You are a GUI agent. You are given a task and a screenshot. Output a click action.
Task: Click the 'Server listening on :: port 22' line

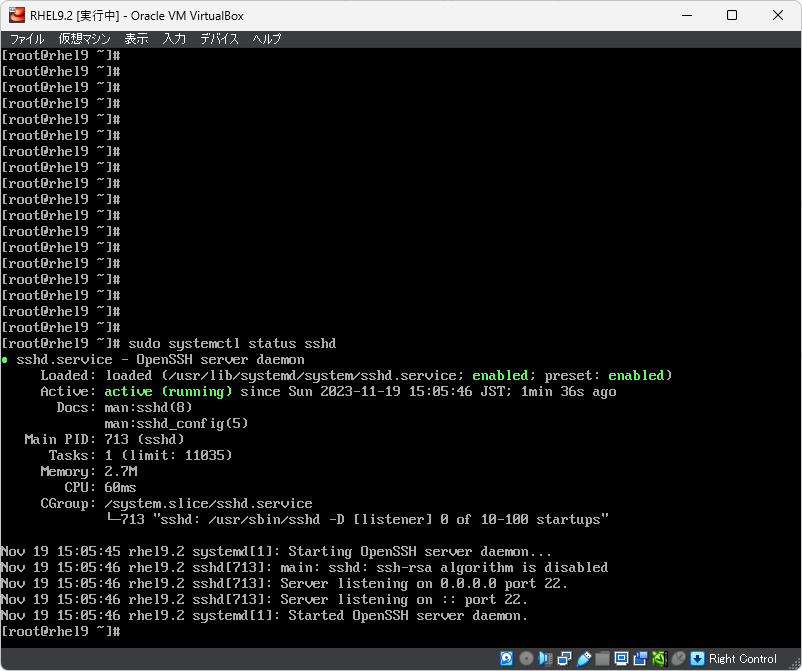pos(264,599)
